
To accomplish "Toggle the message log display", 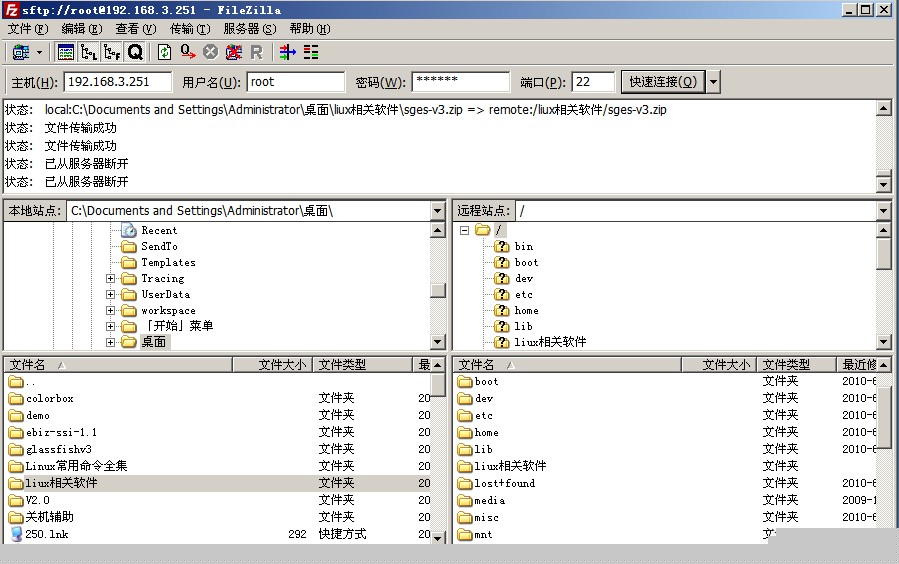I will pos(66,53).
